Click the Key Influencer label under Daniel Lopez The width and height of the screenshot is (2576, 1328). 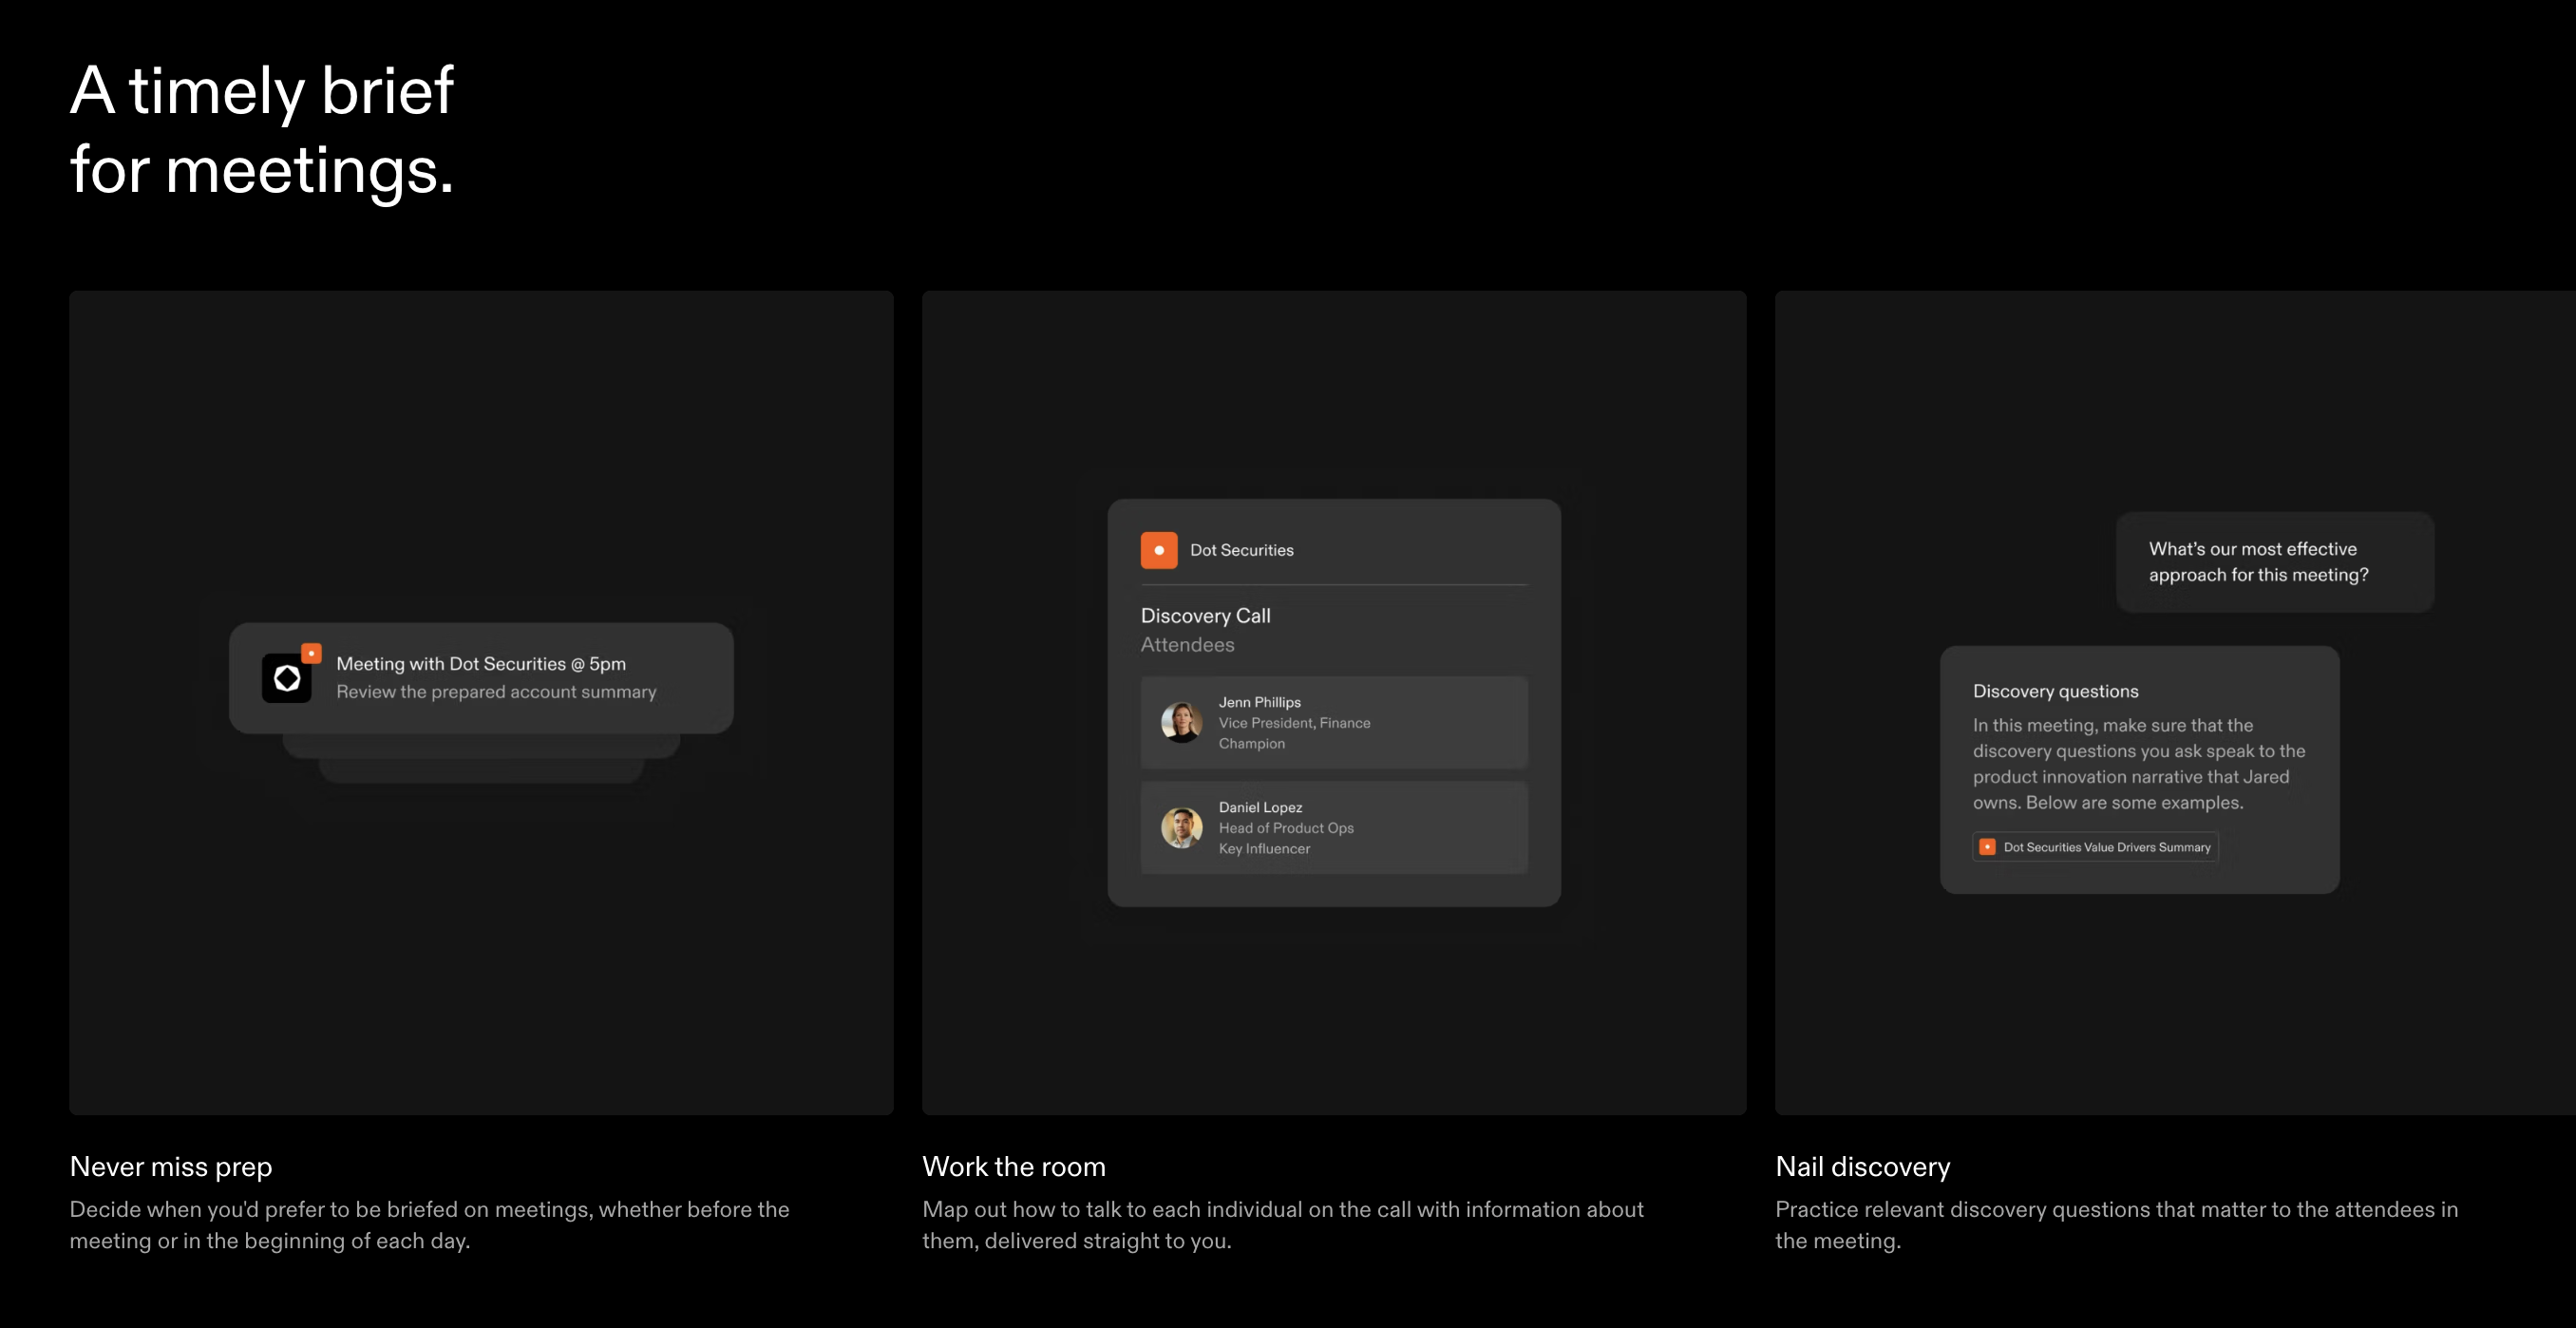tap(1263, 848)
